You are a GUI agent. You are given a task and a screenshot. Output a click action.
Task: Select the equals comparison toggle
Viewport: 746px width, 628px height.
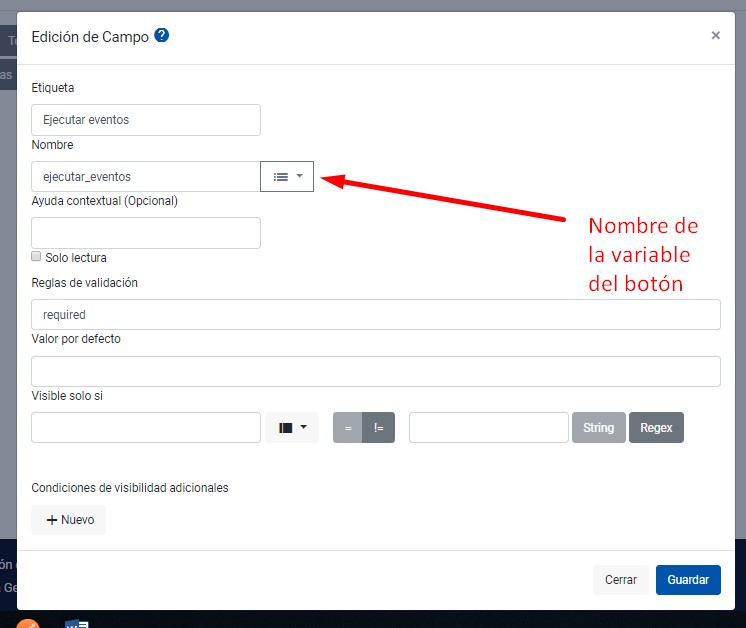coord(348,428)
